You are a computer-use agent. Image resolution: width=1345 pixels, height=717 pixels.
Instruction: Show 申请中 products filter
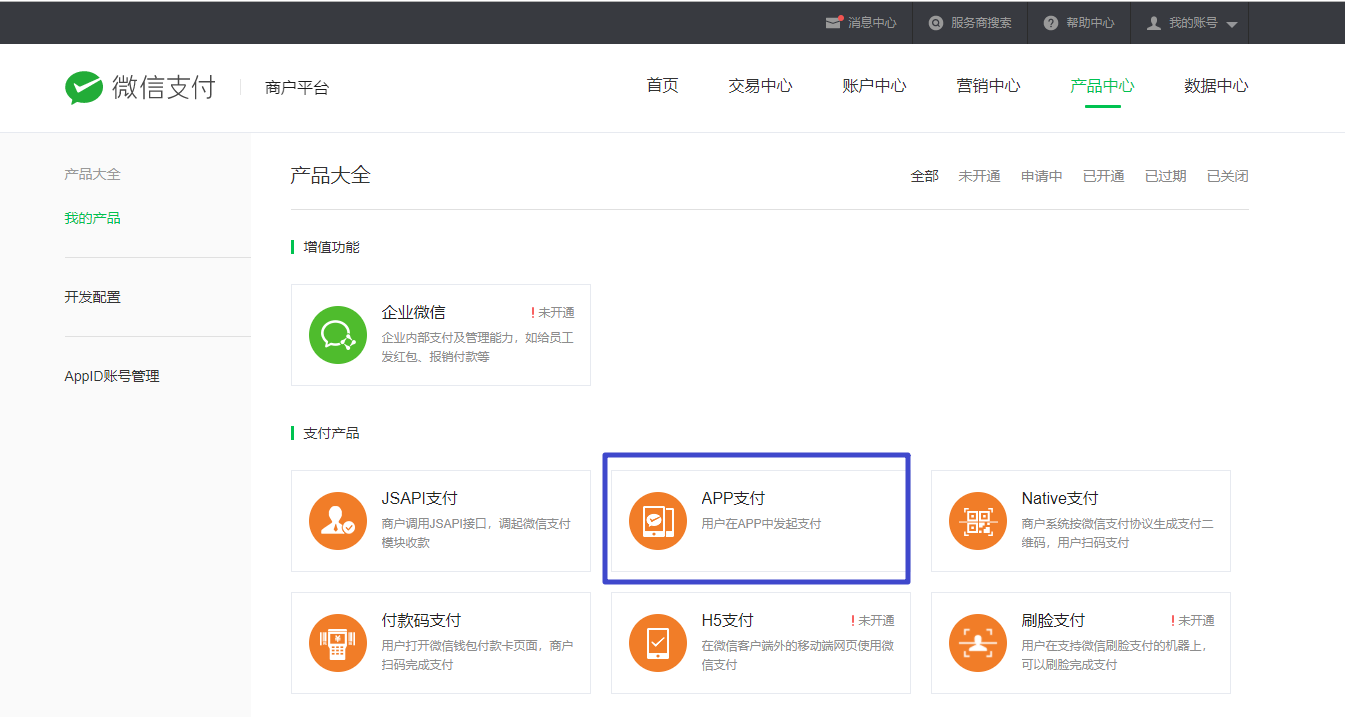[1041, 176]
